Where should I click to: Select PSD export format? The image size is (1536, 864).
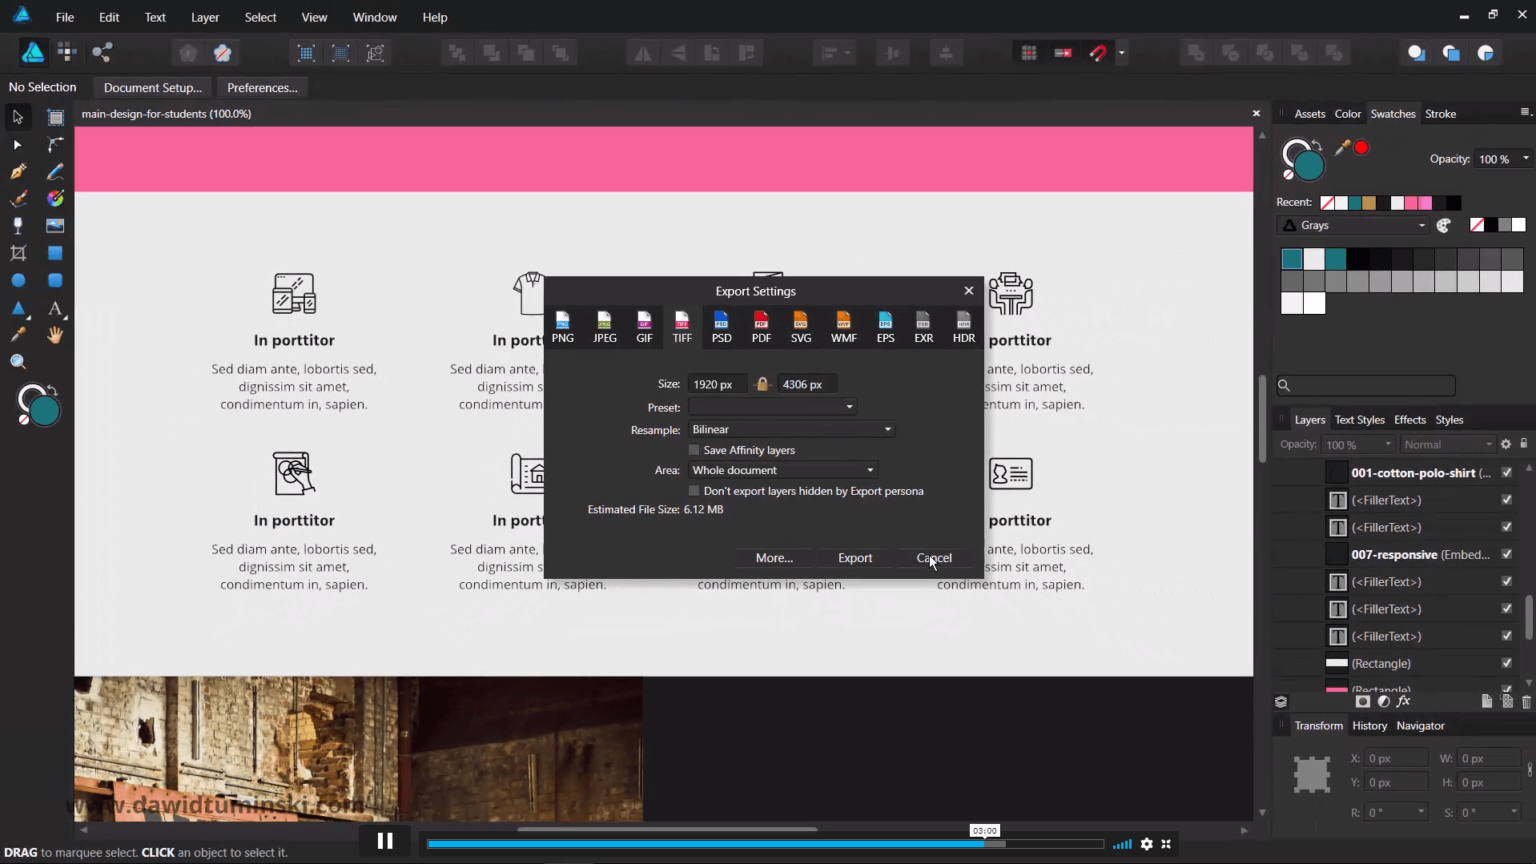pyautogui.click(x=721, y=327)
